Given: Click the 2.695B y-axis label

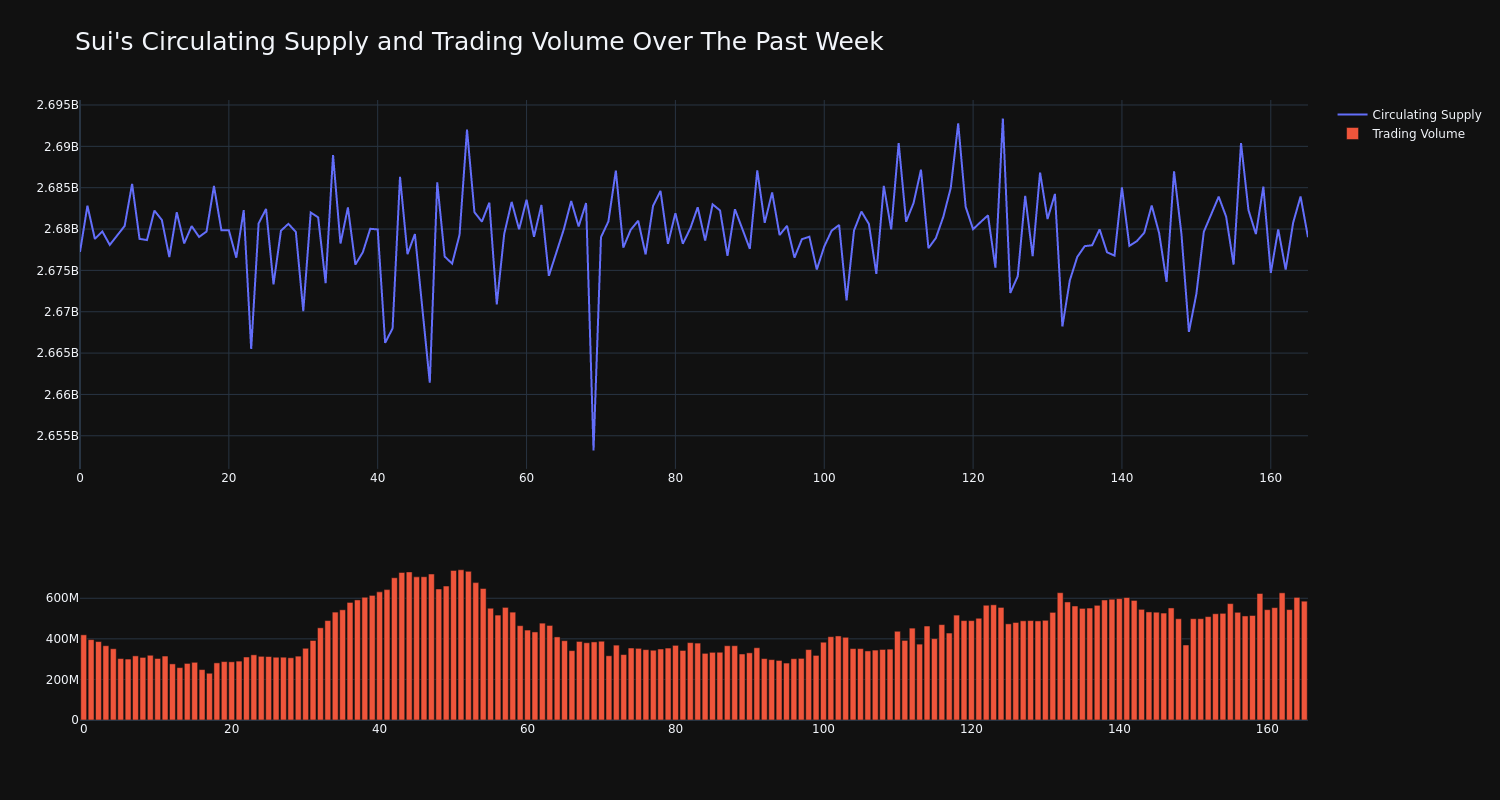Looking at the screenshot, I should click(x=57, y=105).
